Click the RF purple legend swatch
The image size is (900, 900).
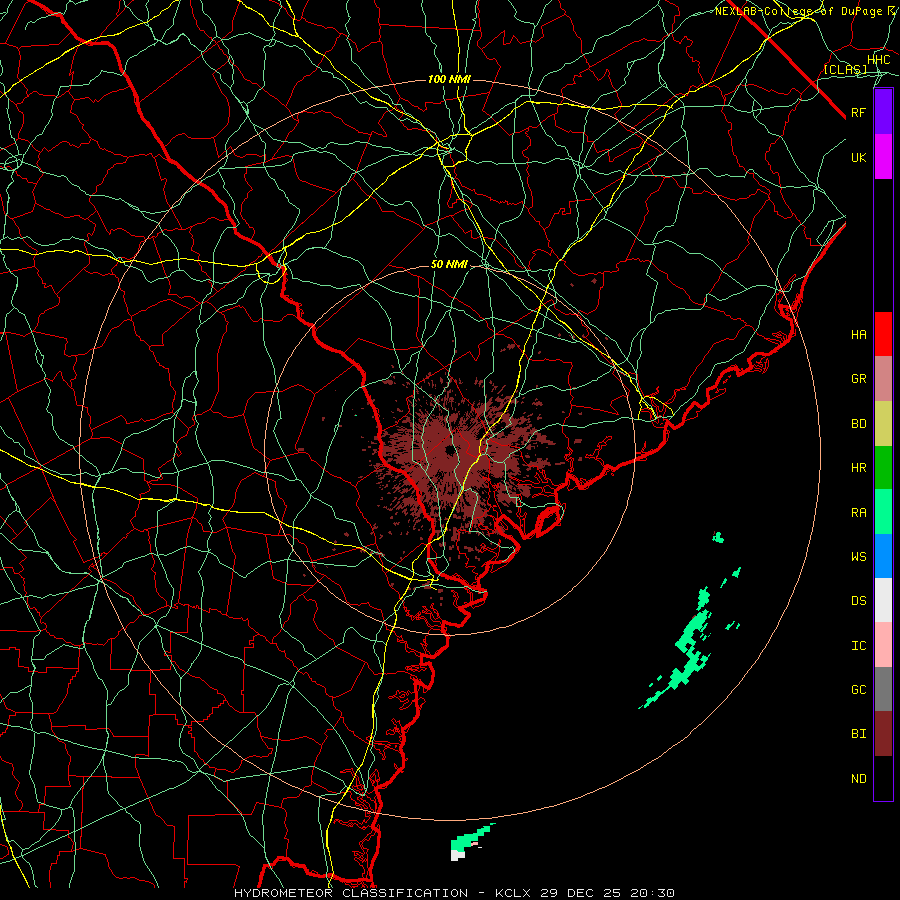[x=883, y=112]
